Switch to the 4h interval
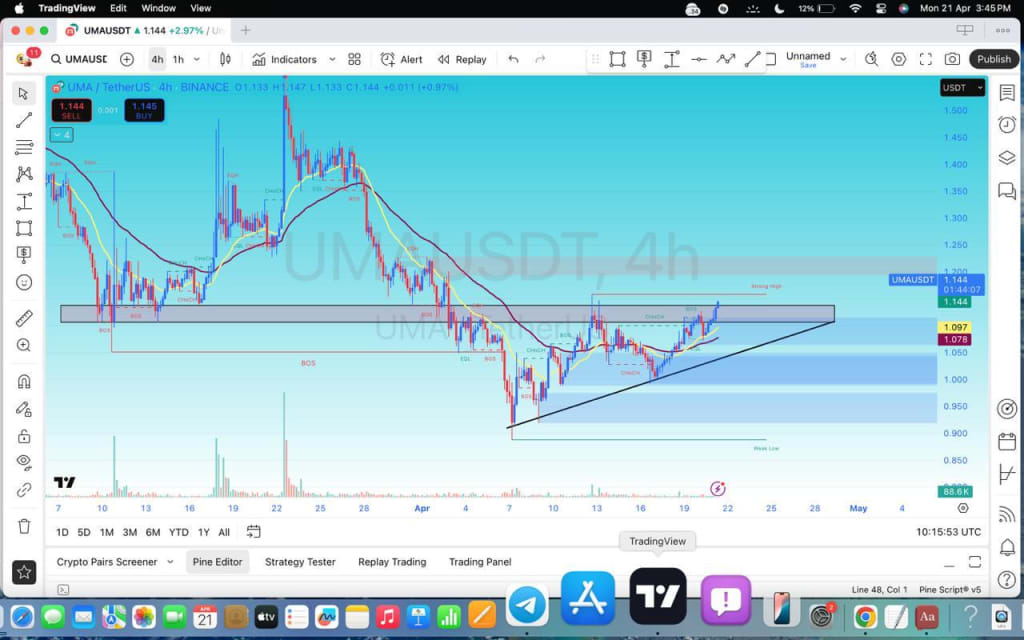The image size is (1024, 640). pyautogui.click(x=157, y=59)
